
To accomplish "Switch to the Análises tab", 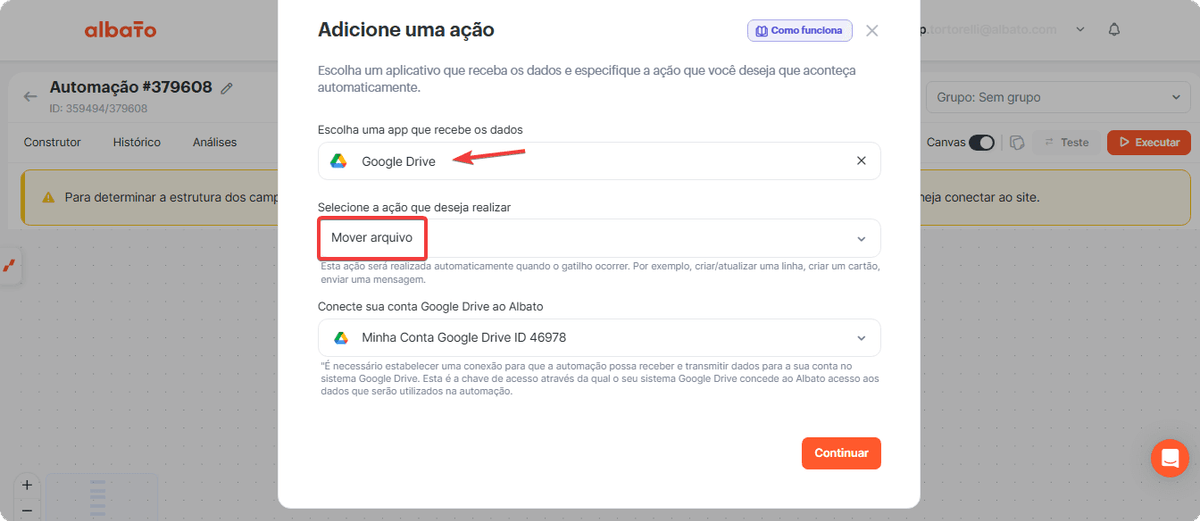I will click(x=215, y=142).
